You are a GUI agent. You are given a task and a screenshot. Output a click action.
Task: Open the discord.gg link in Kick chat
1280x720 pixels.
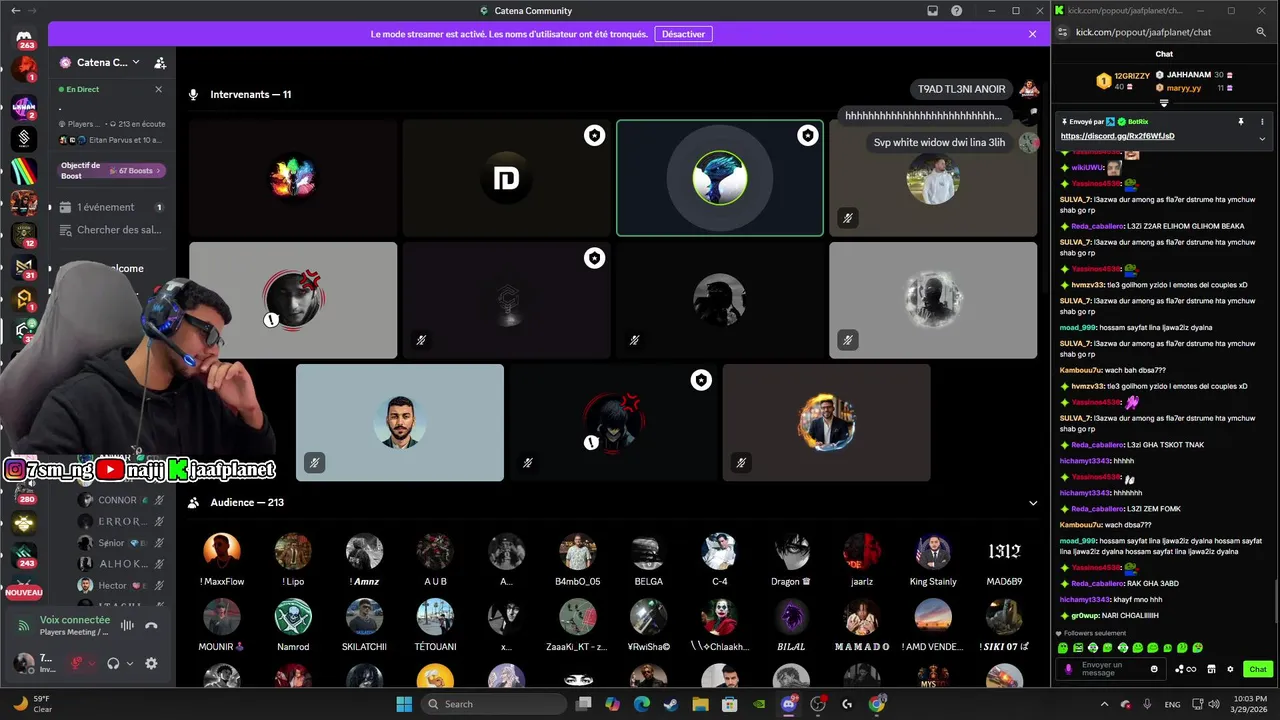[1117, 136]
